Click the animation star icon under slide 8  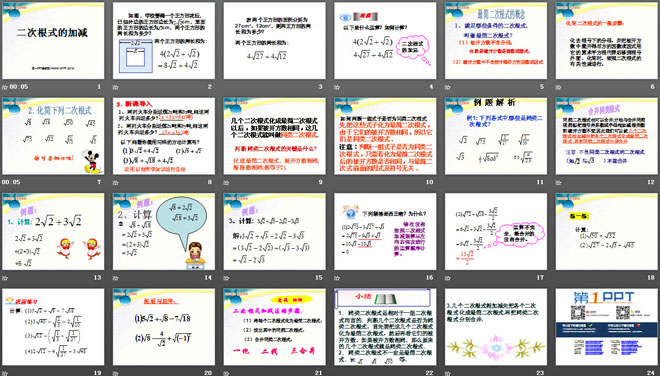(116, 183)
